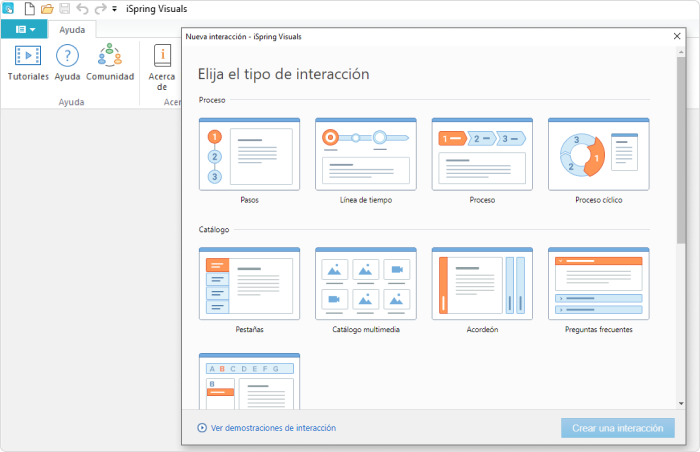Choose the Preguntas frecuentes interaction
This screenshot has width=700, height=452.
pyautogui.click(x=599, y=284)
